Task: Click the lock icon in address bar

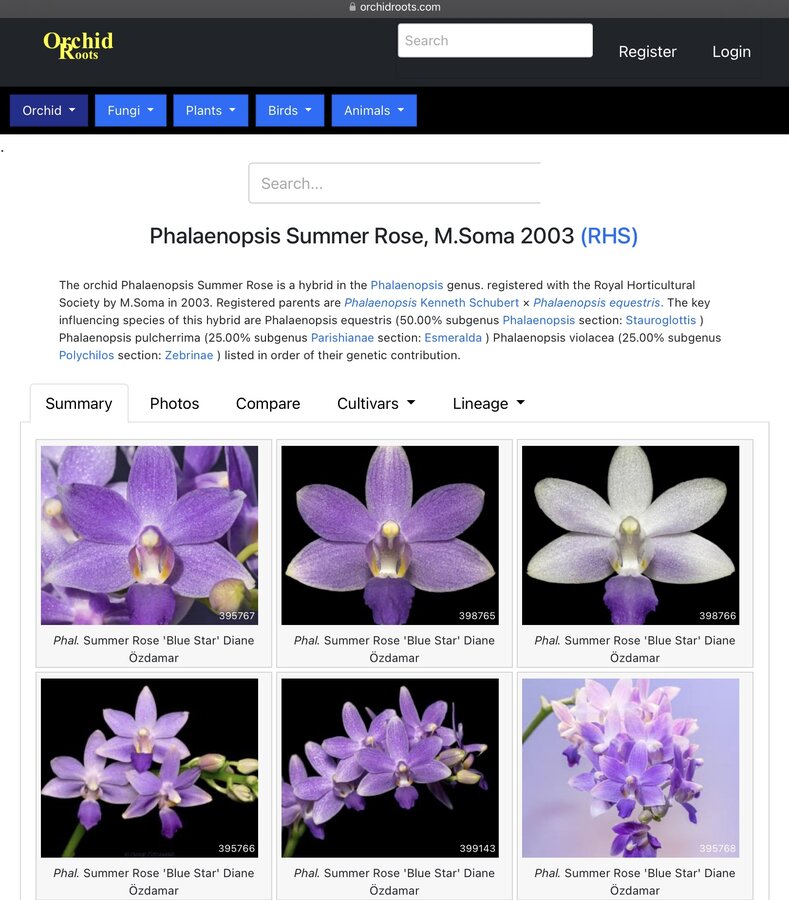Action: coord(352,7)
